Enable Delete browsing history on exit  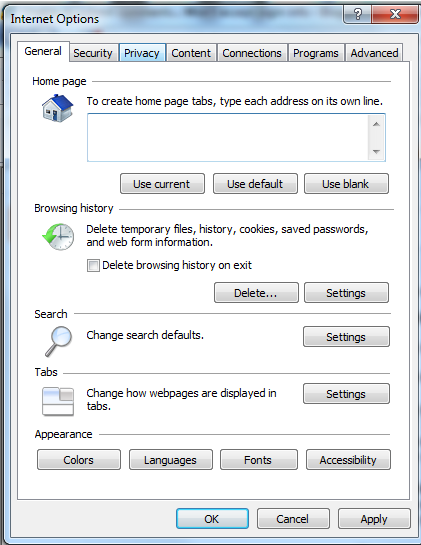(x=93, y=266)
